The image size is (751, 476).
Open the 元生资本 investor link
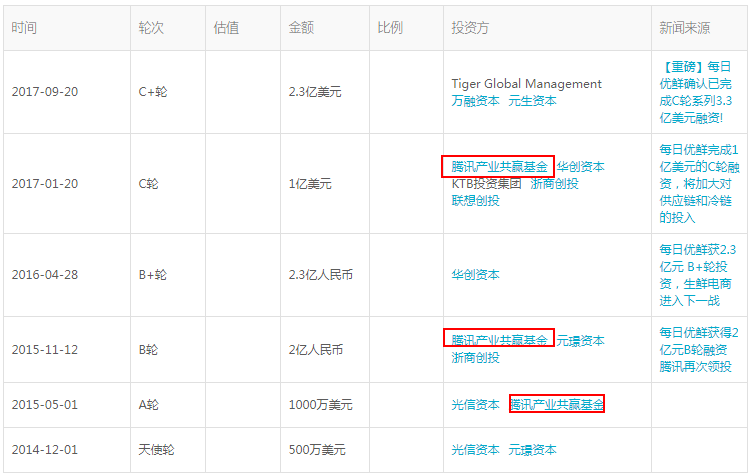coord(532,101)
